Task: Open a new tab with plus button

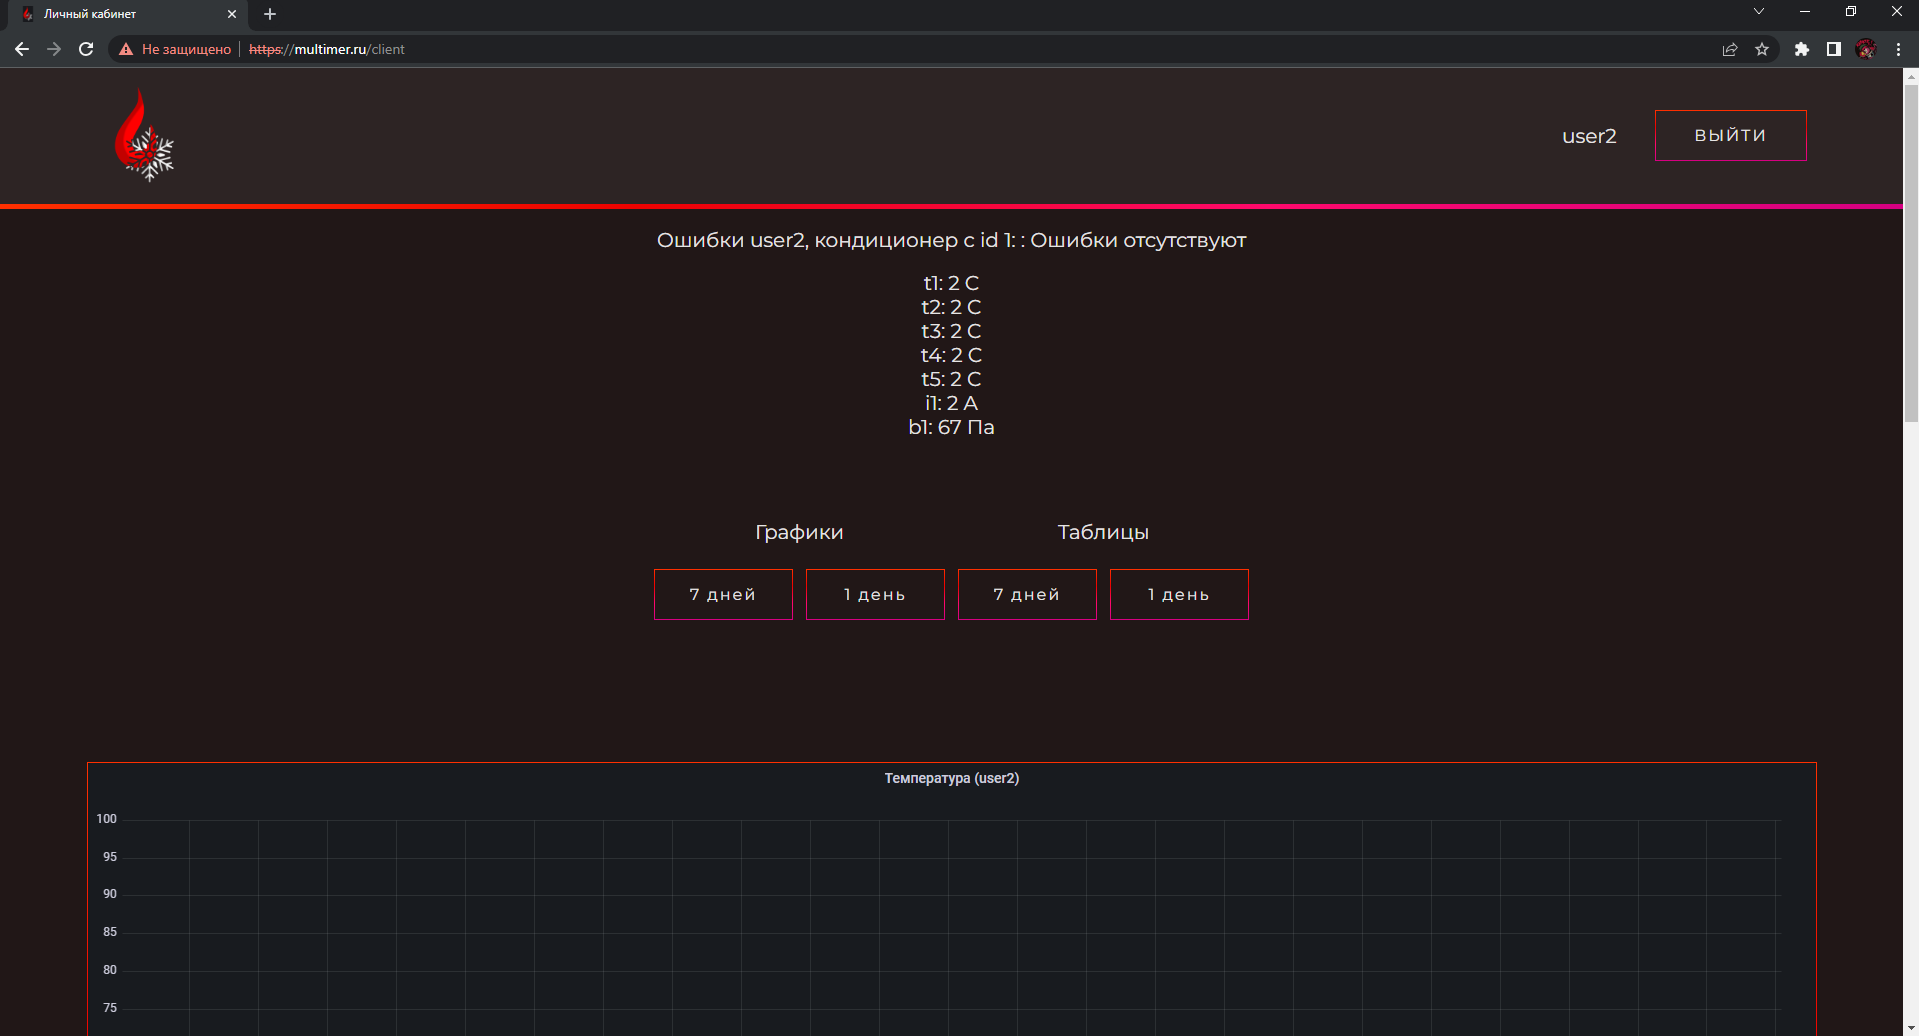Action: point(270,14)
